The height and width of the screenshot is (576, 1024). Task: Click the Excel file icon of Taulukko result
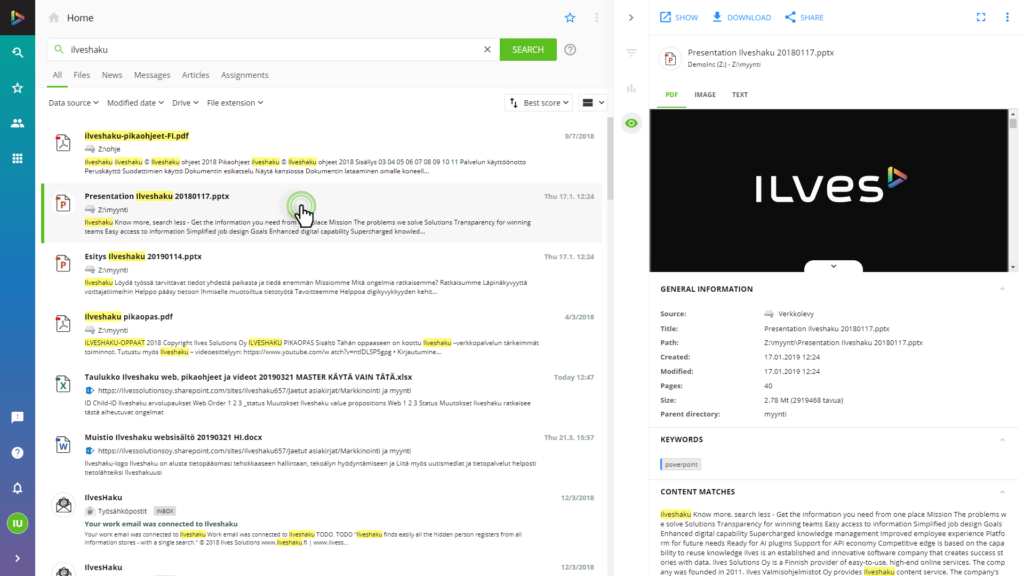(63, 384)
